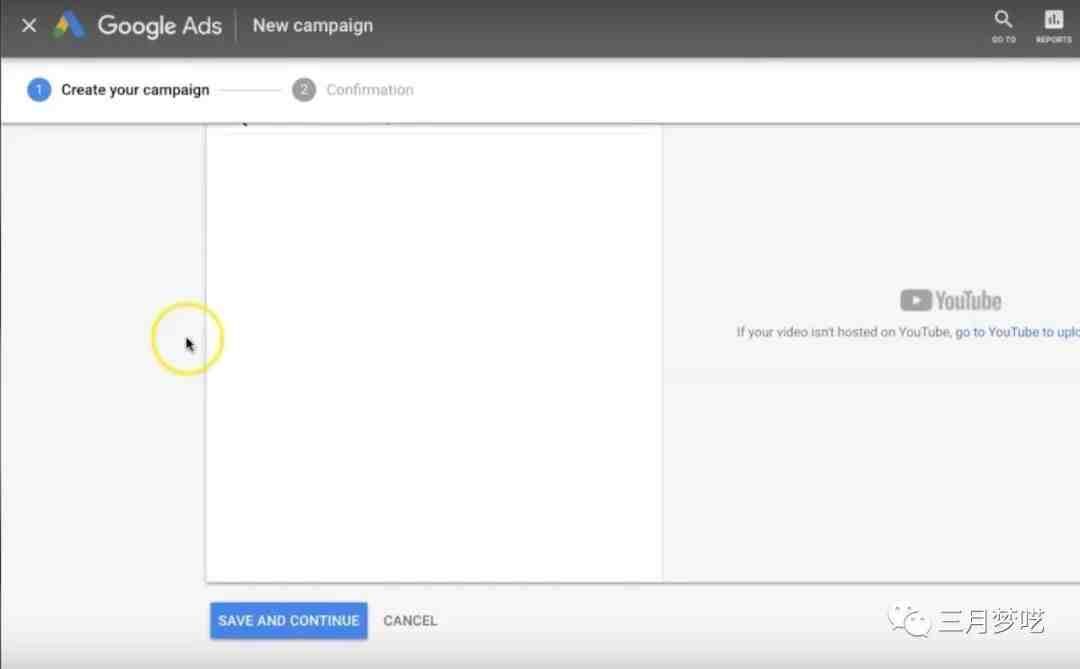Click the 三月梦呓 watermark text

990,622
